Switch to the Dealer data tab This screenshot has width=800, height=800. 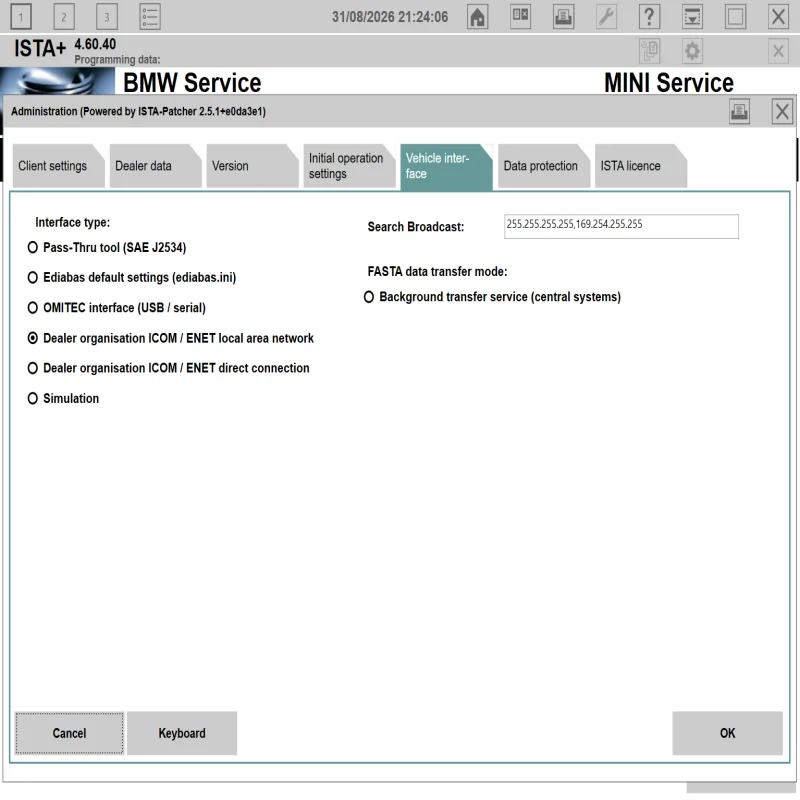tap(155, 166)
